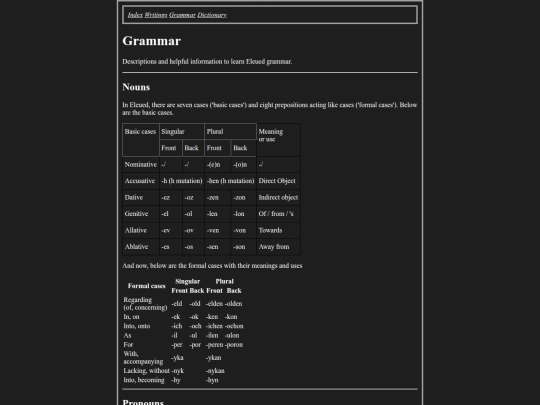540x405 pixels.
Task: Click the 'Away from' meaning cell
Action: click(x=278, y=247)
